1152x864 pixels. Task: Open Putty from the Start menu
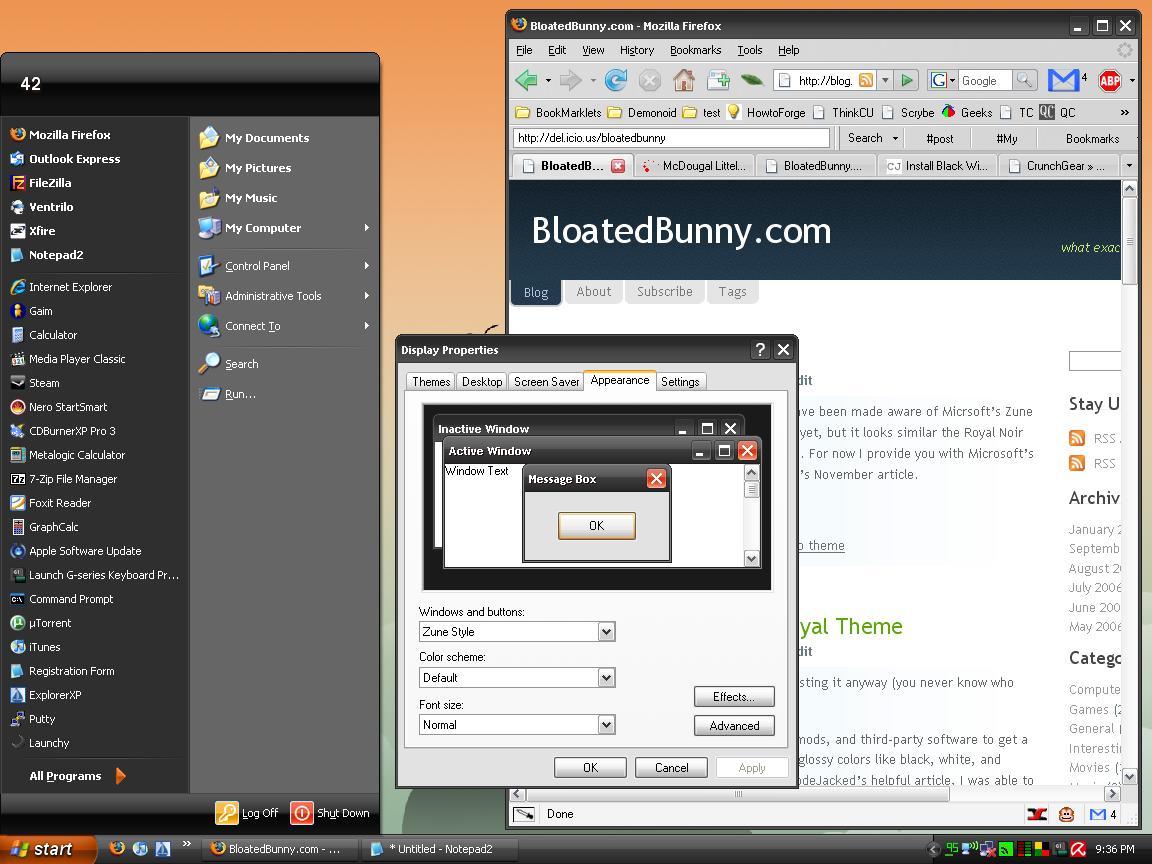pyautogui.click(x=33, y=719)
